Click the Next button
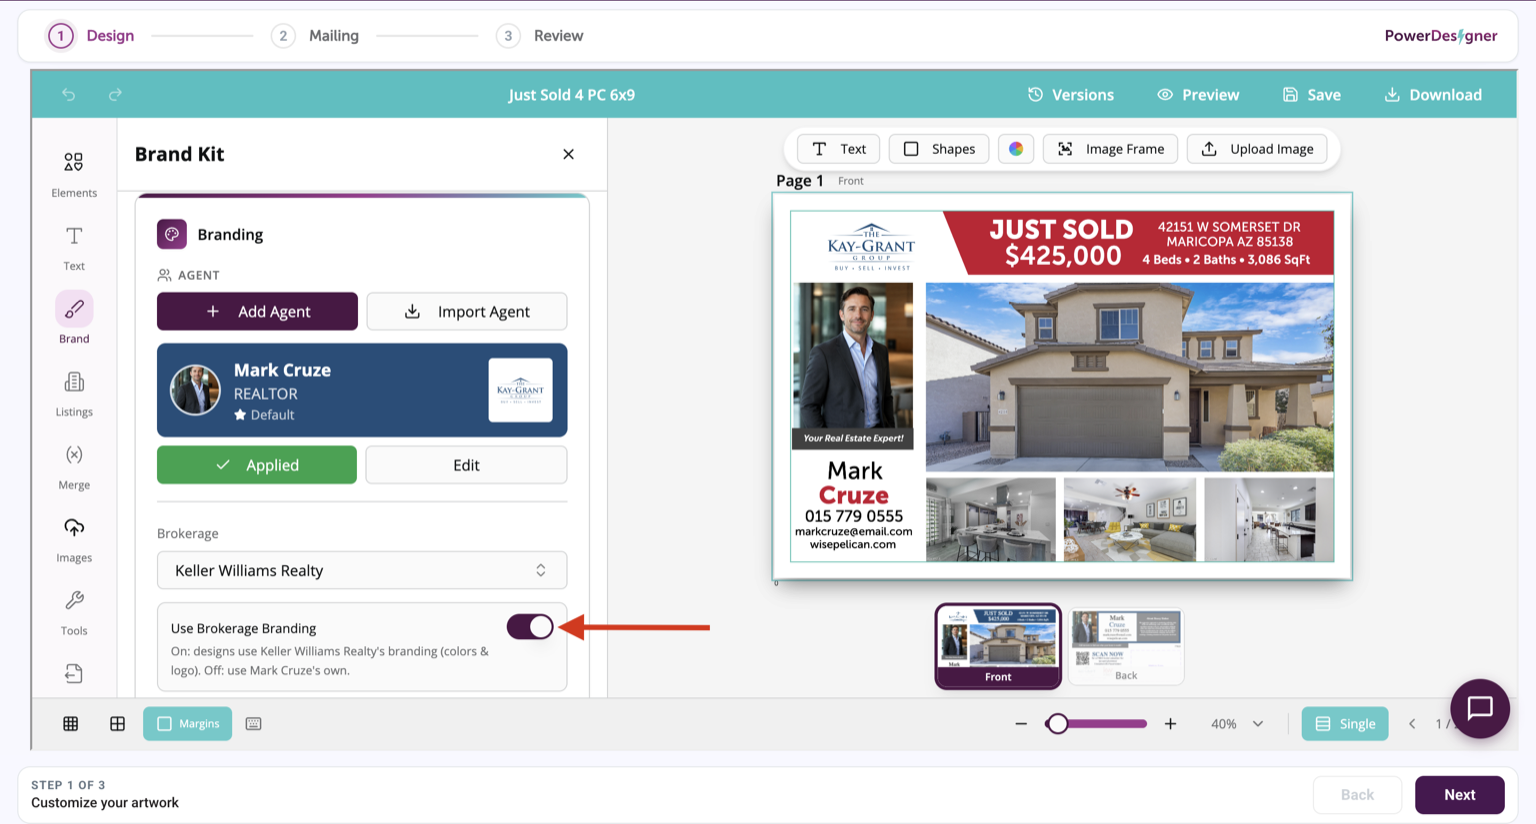The image size is (1536, 824). click(x=1460, y=795)
